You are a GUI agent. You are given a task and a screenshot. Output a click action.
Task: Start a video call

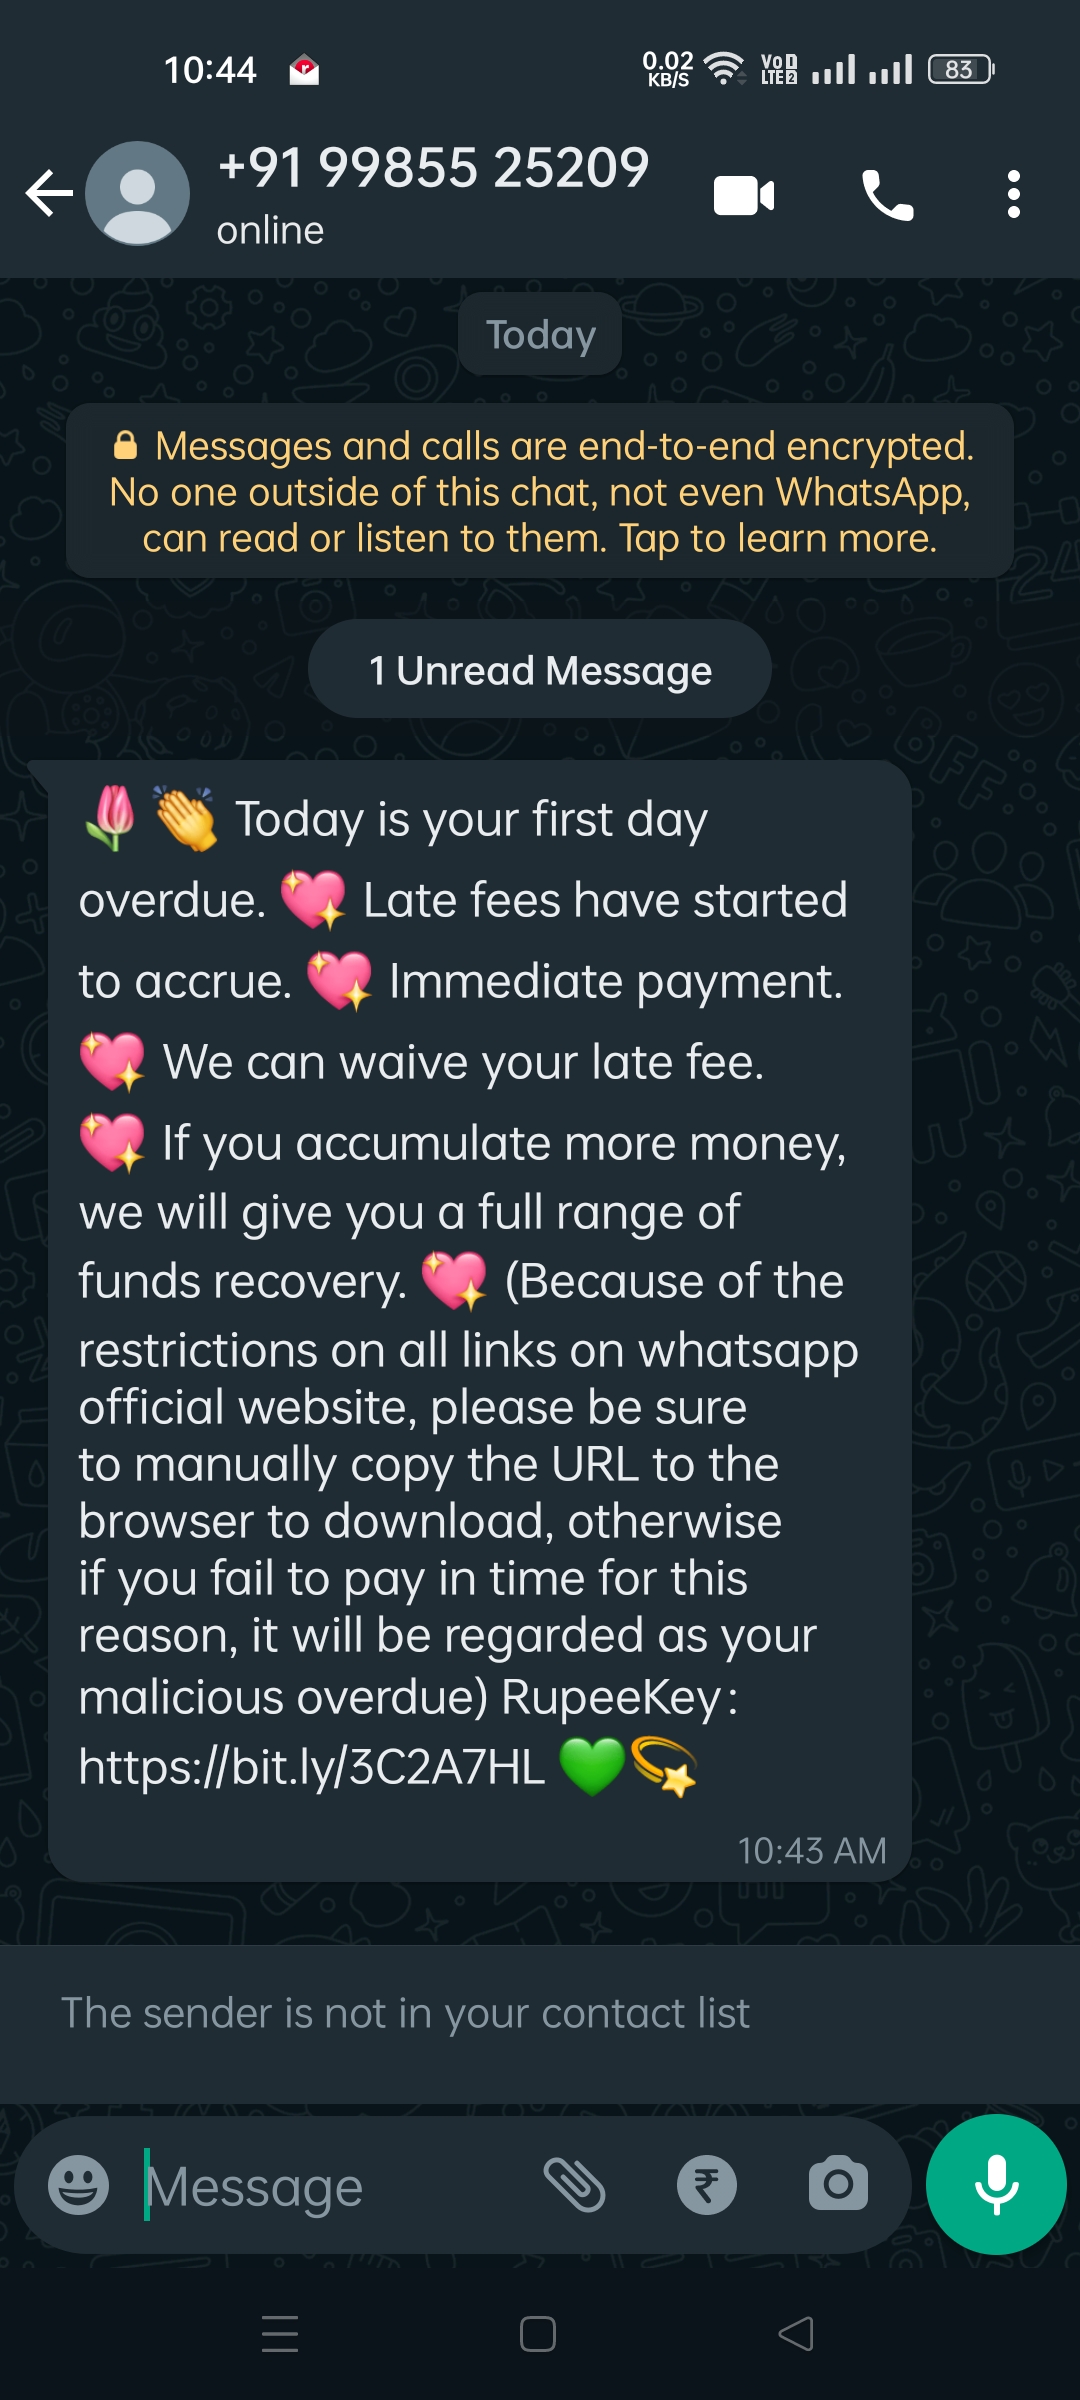[x=744, y=195]
